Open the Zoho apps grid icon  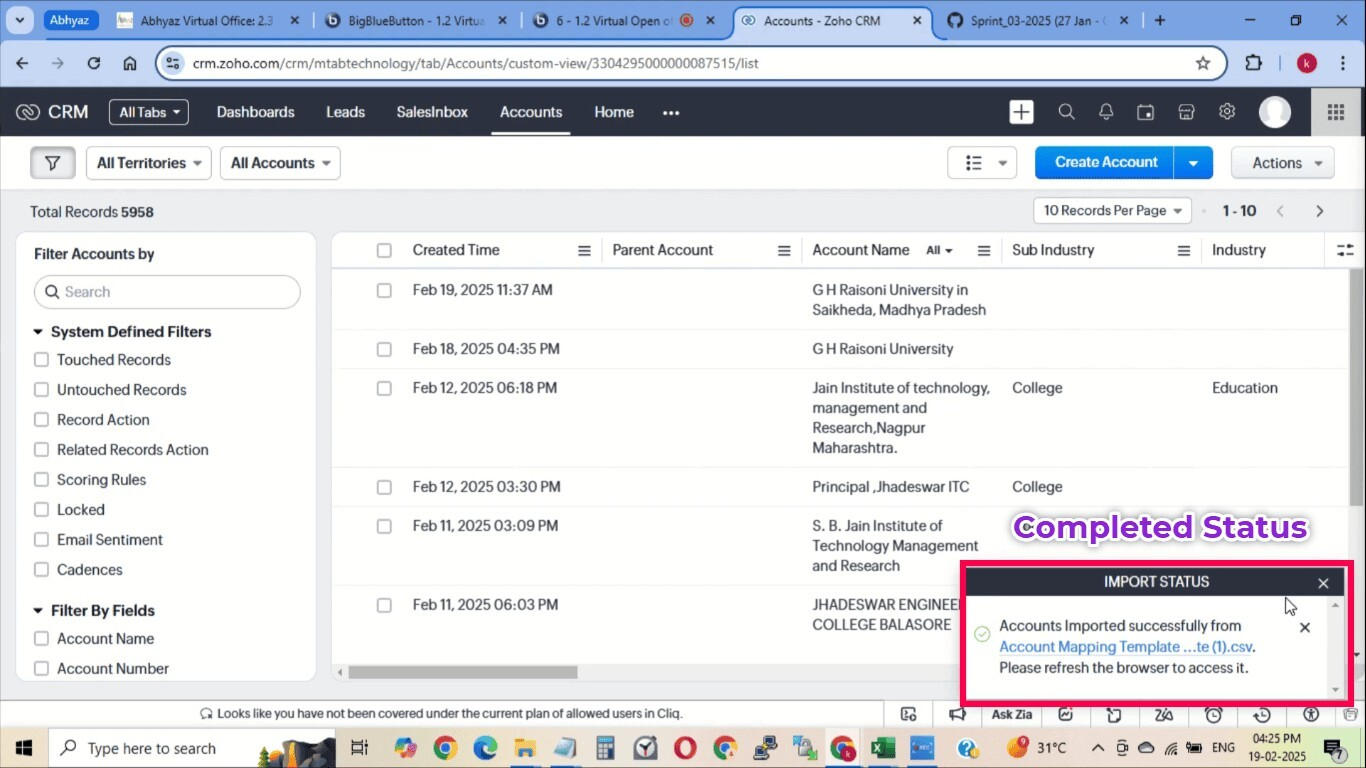pos(1335,112)
